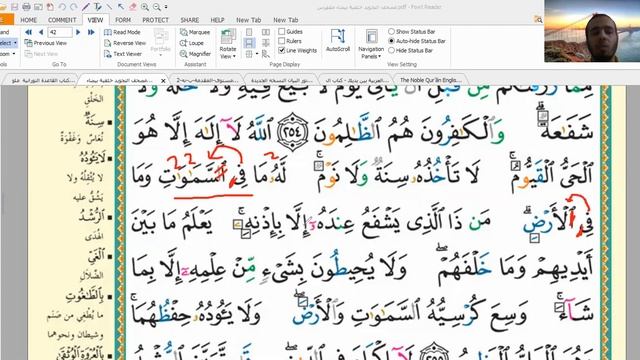This screenshot has width=640, height=360.
Task: Select the eraser tool
Action: [133, 7]
